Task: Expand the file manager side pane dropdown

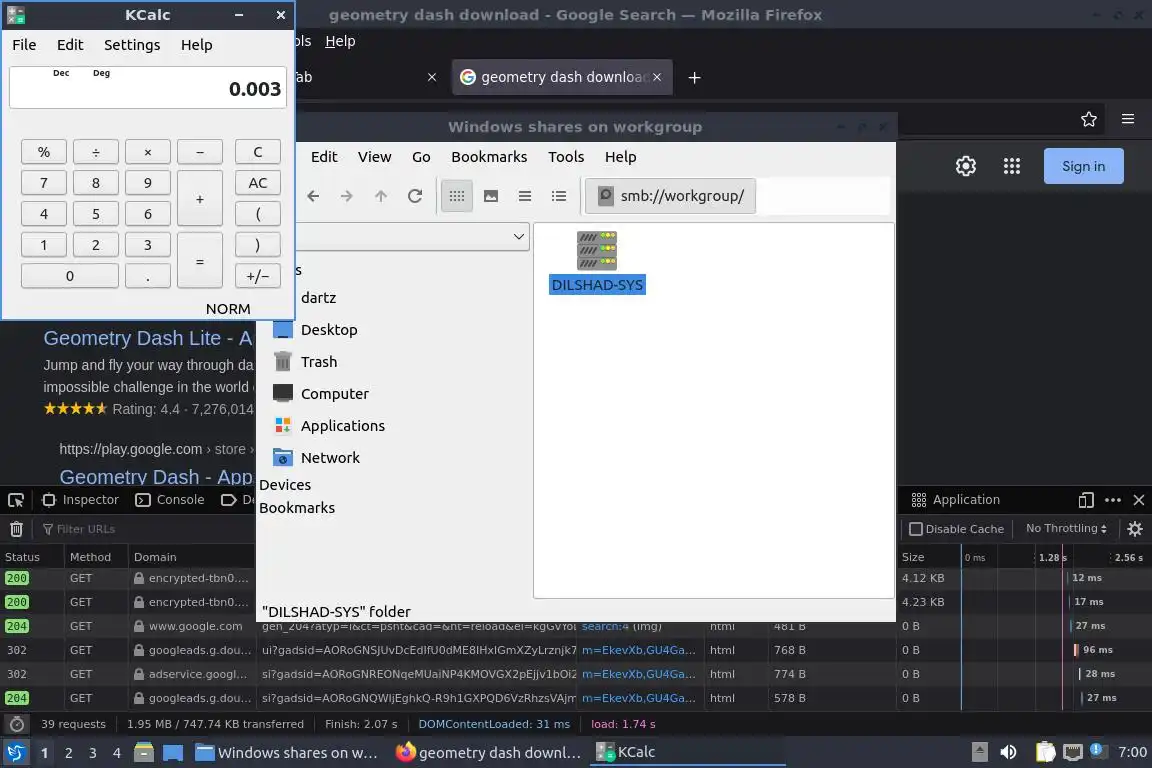Action: click(519, 237)
